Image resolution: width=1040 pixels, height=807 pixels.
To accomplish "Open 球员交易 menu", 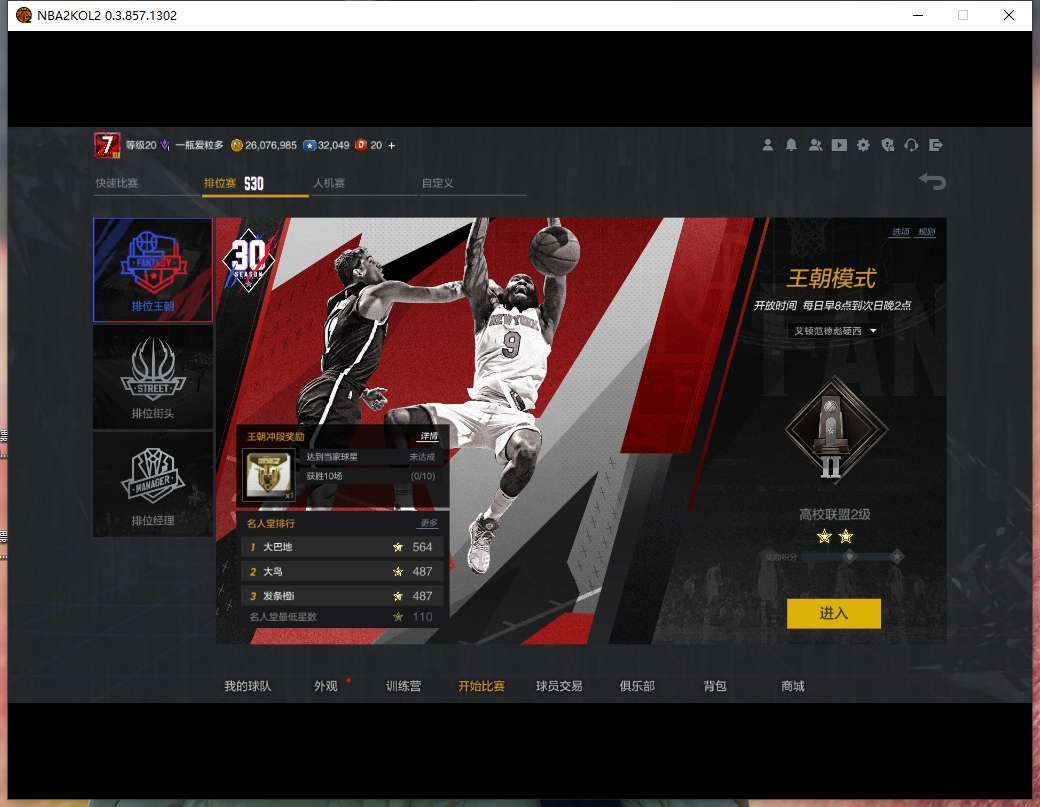I will 559,686.
